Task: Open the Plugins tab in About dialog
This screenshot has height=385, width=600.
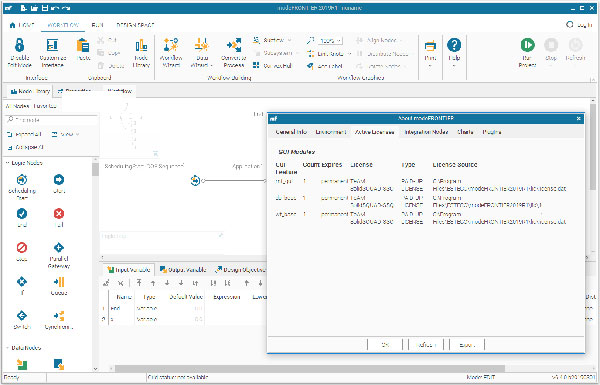Action: (x=492, y=132)
